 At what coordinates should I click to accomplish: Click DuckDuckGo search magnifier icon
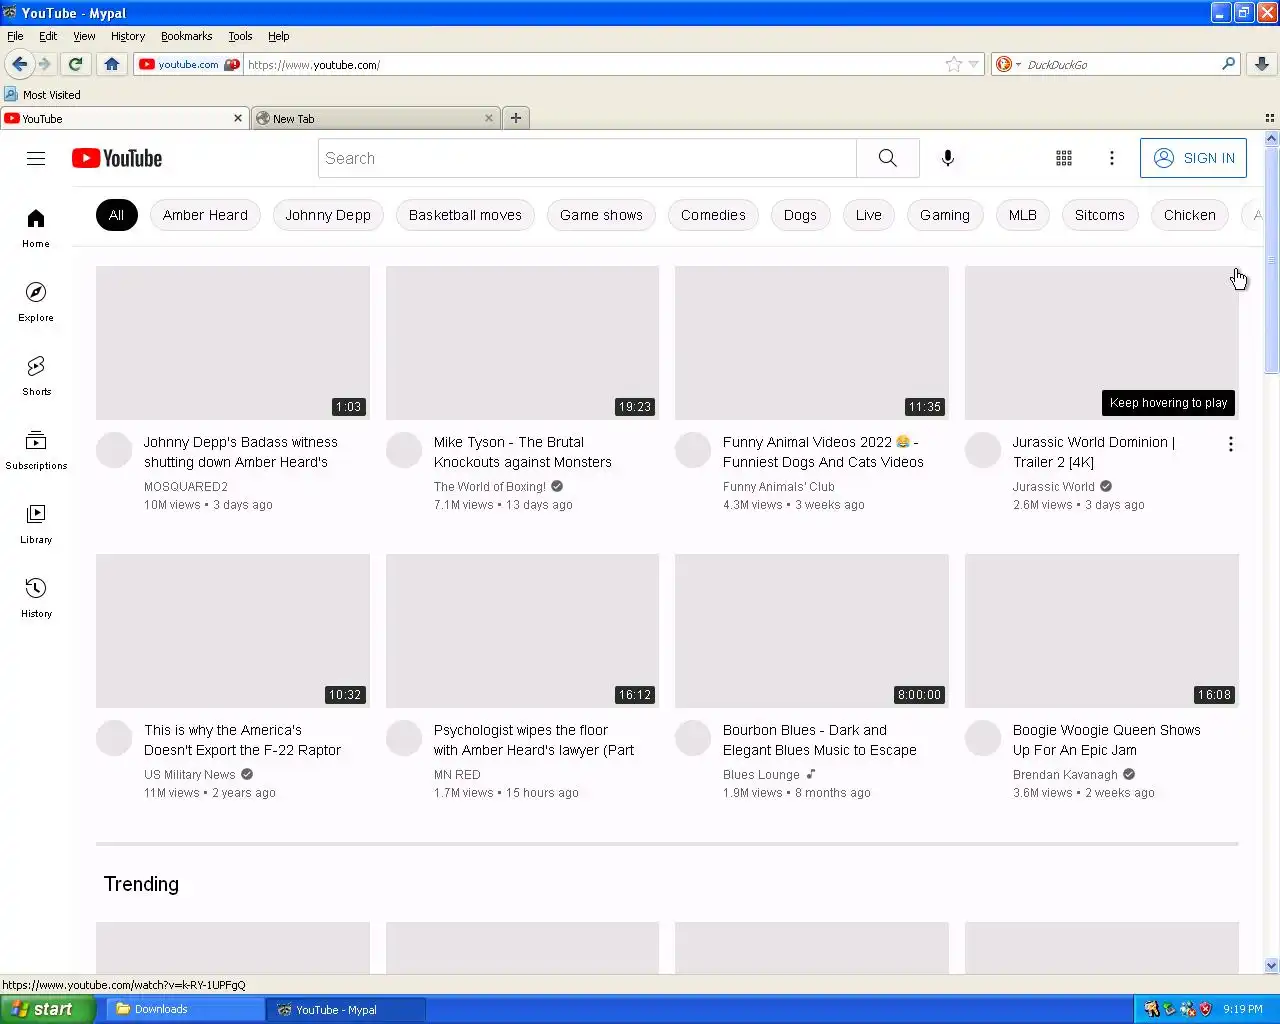click(1229, 64)
